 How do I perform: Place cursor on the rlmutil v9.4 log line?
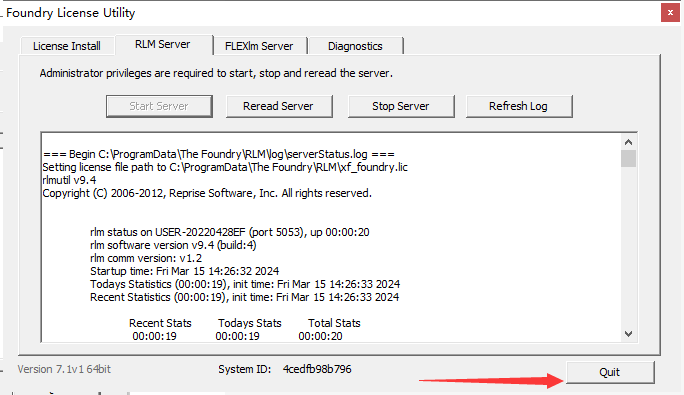tap(69, 180)
